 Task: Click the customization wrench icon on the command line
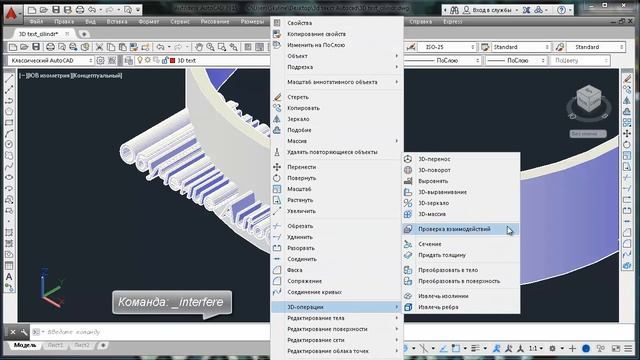click(24, 332)
